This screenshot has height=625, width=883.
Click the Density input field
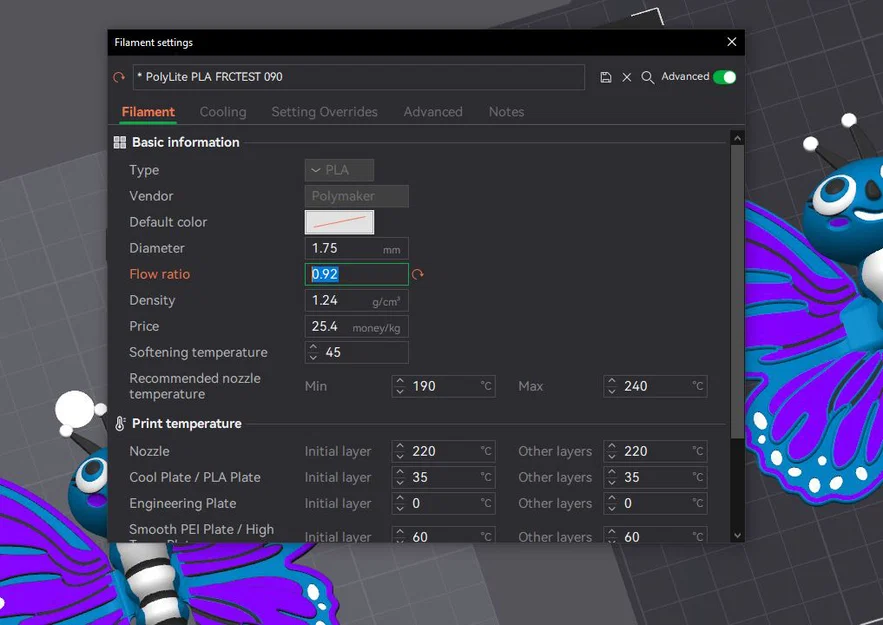tap(356, 301)
